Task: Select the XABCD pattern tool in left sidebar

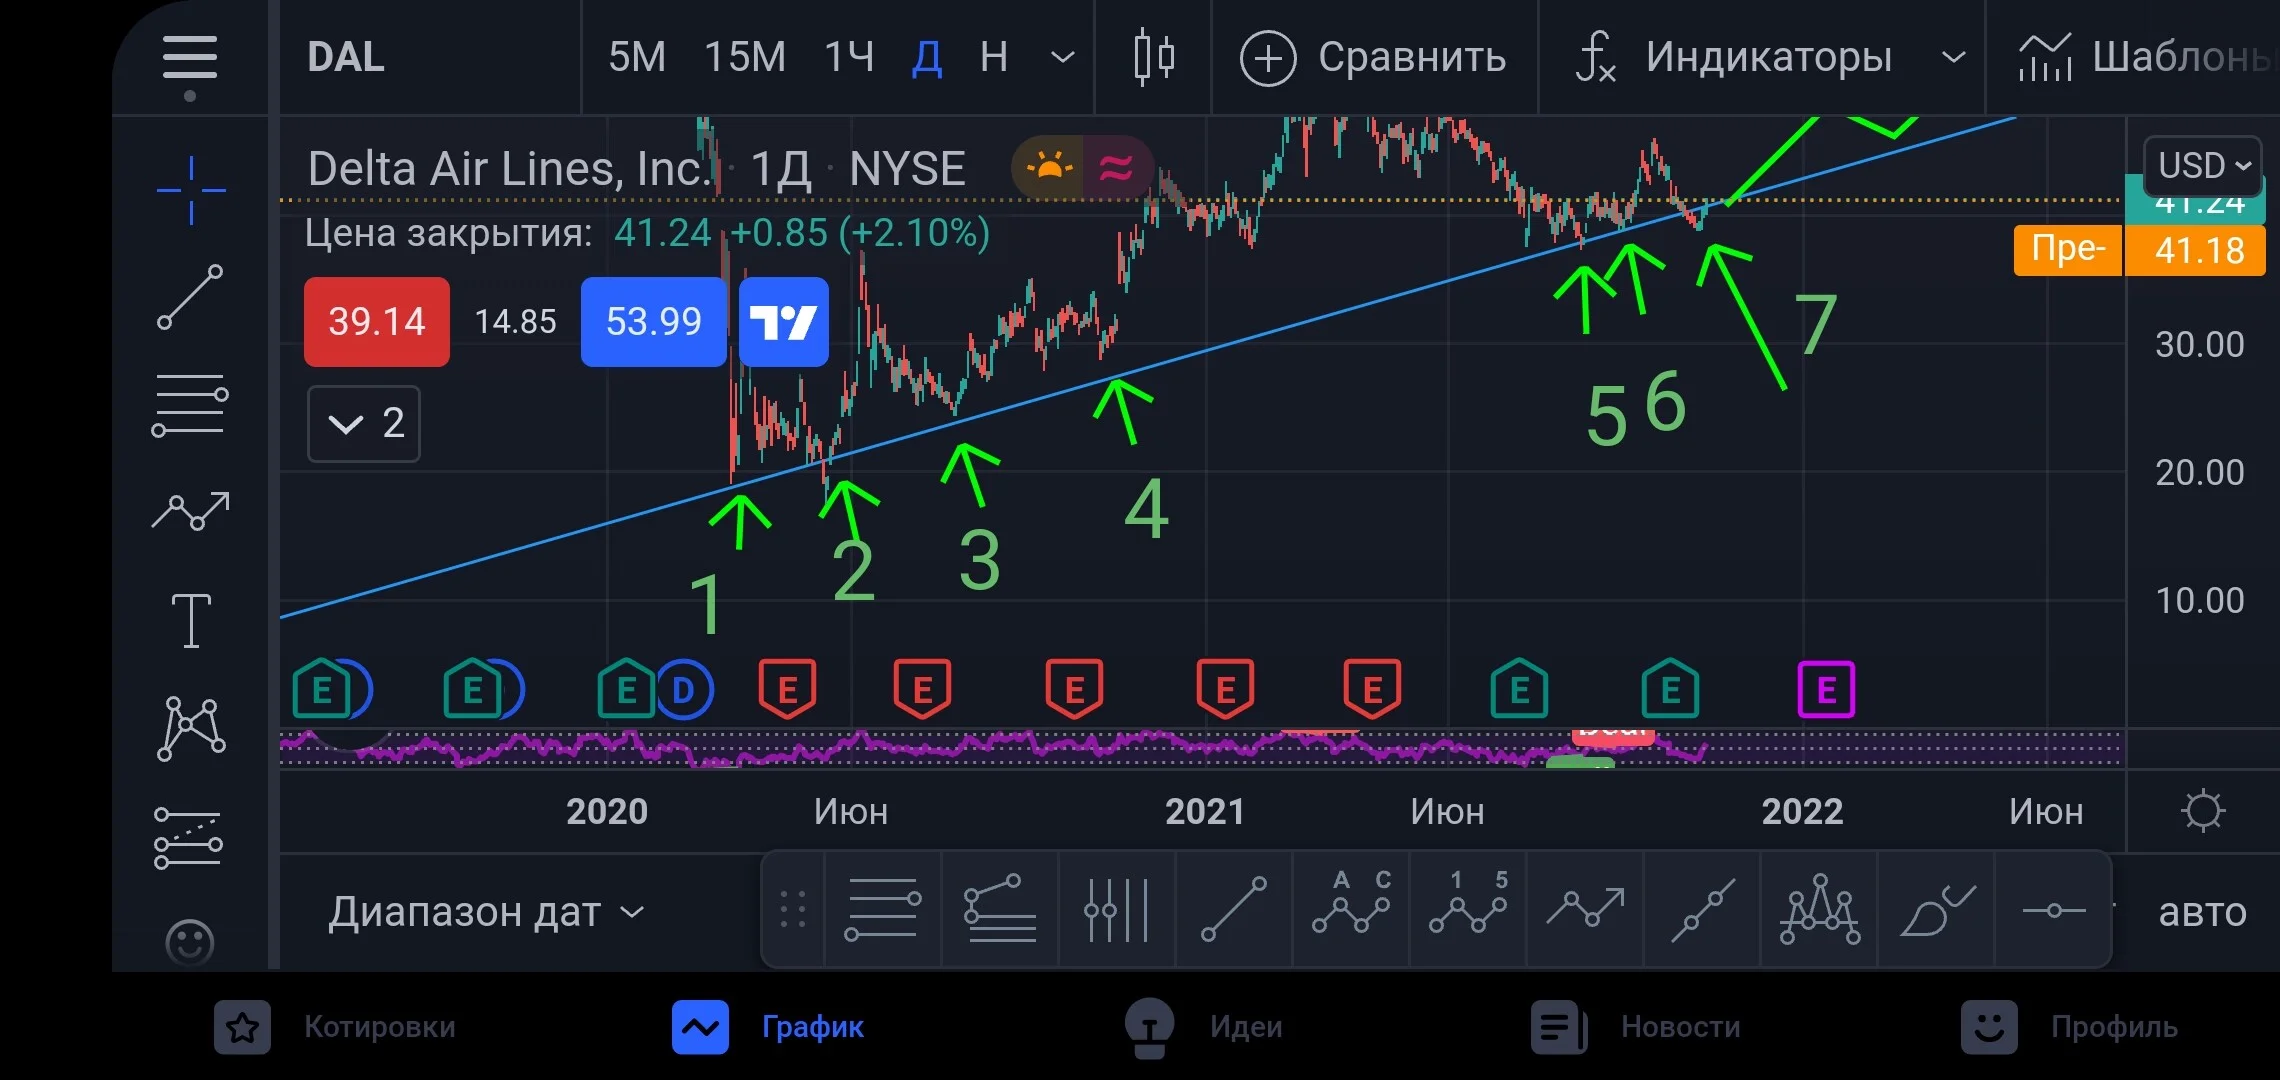Action: pos(191,729)
